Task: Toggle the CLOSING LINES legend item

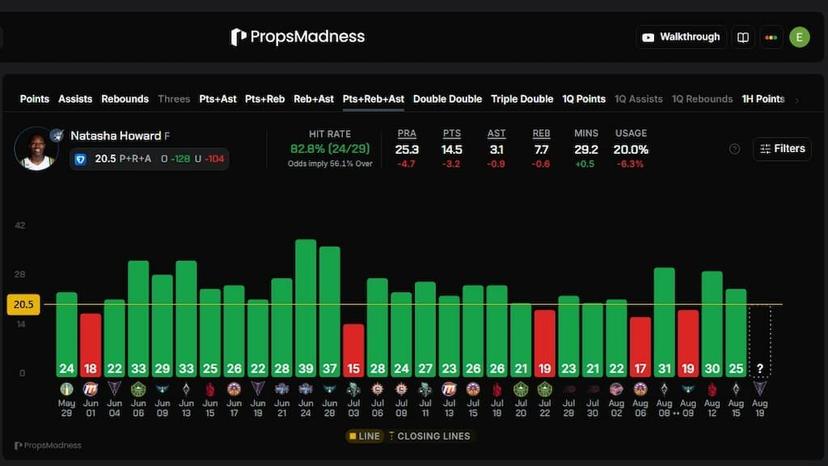Action: (x=429, y=436)
